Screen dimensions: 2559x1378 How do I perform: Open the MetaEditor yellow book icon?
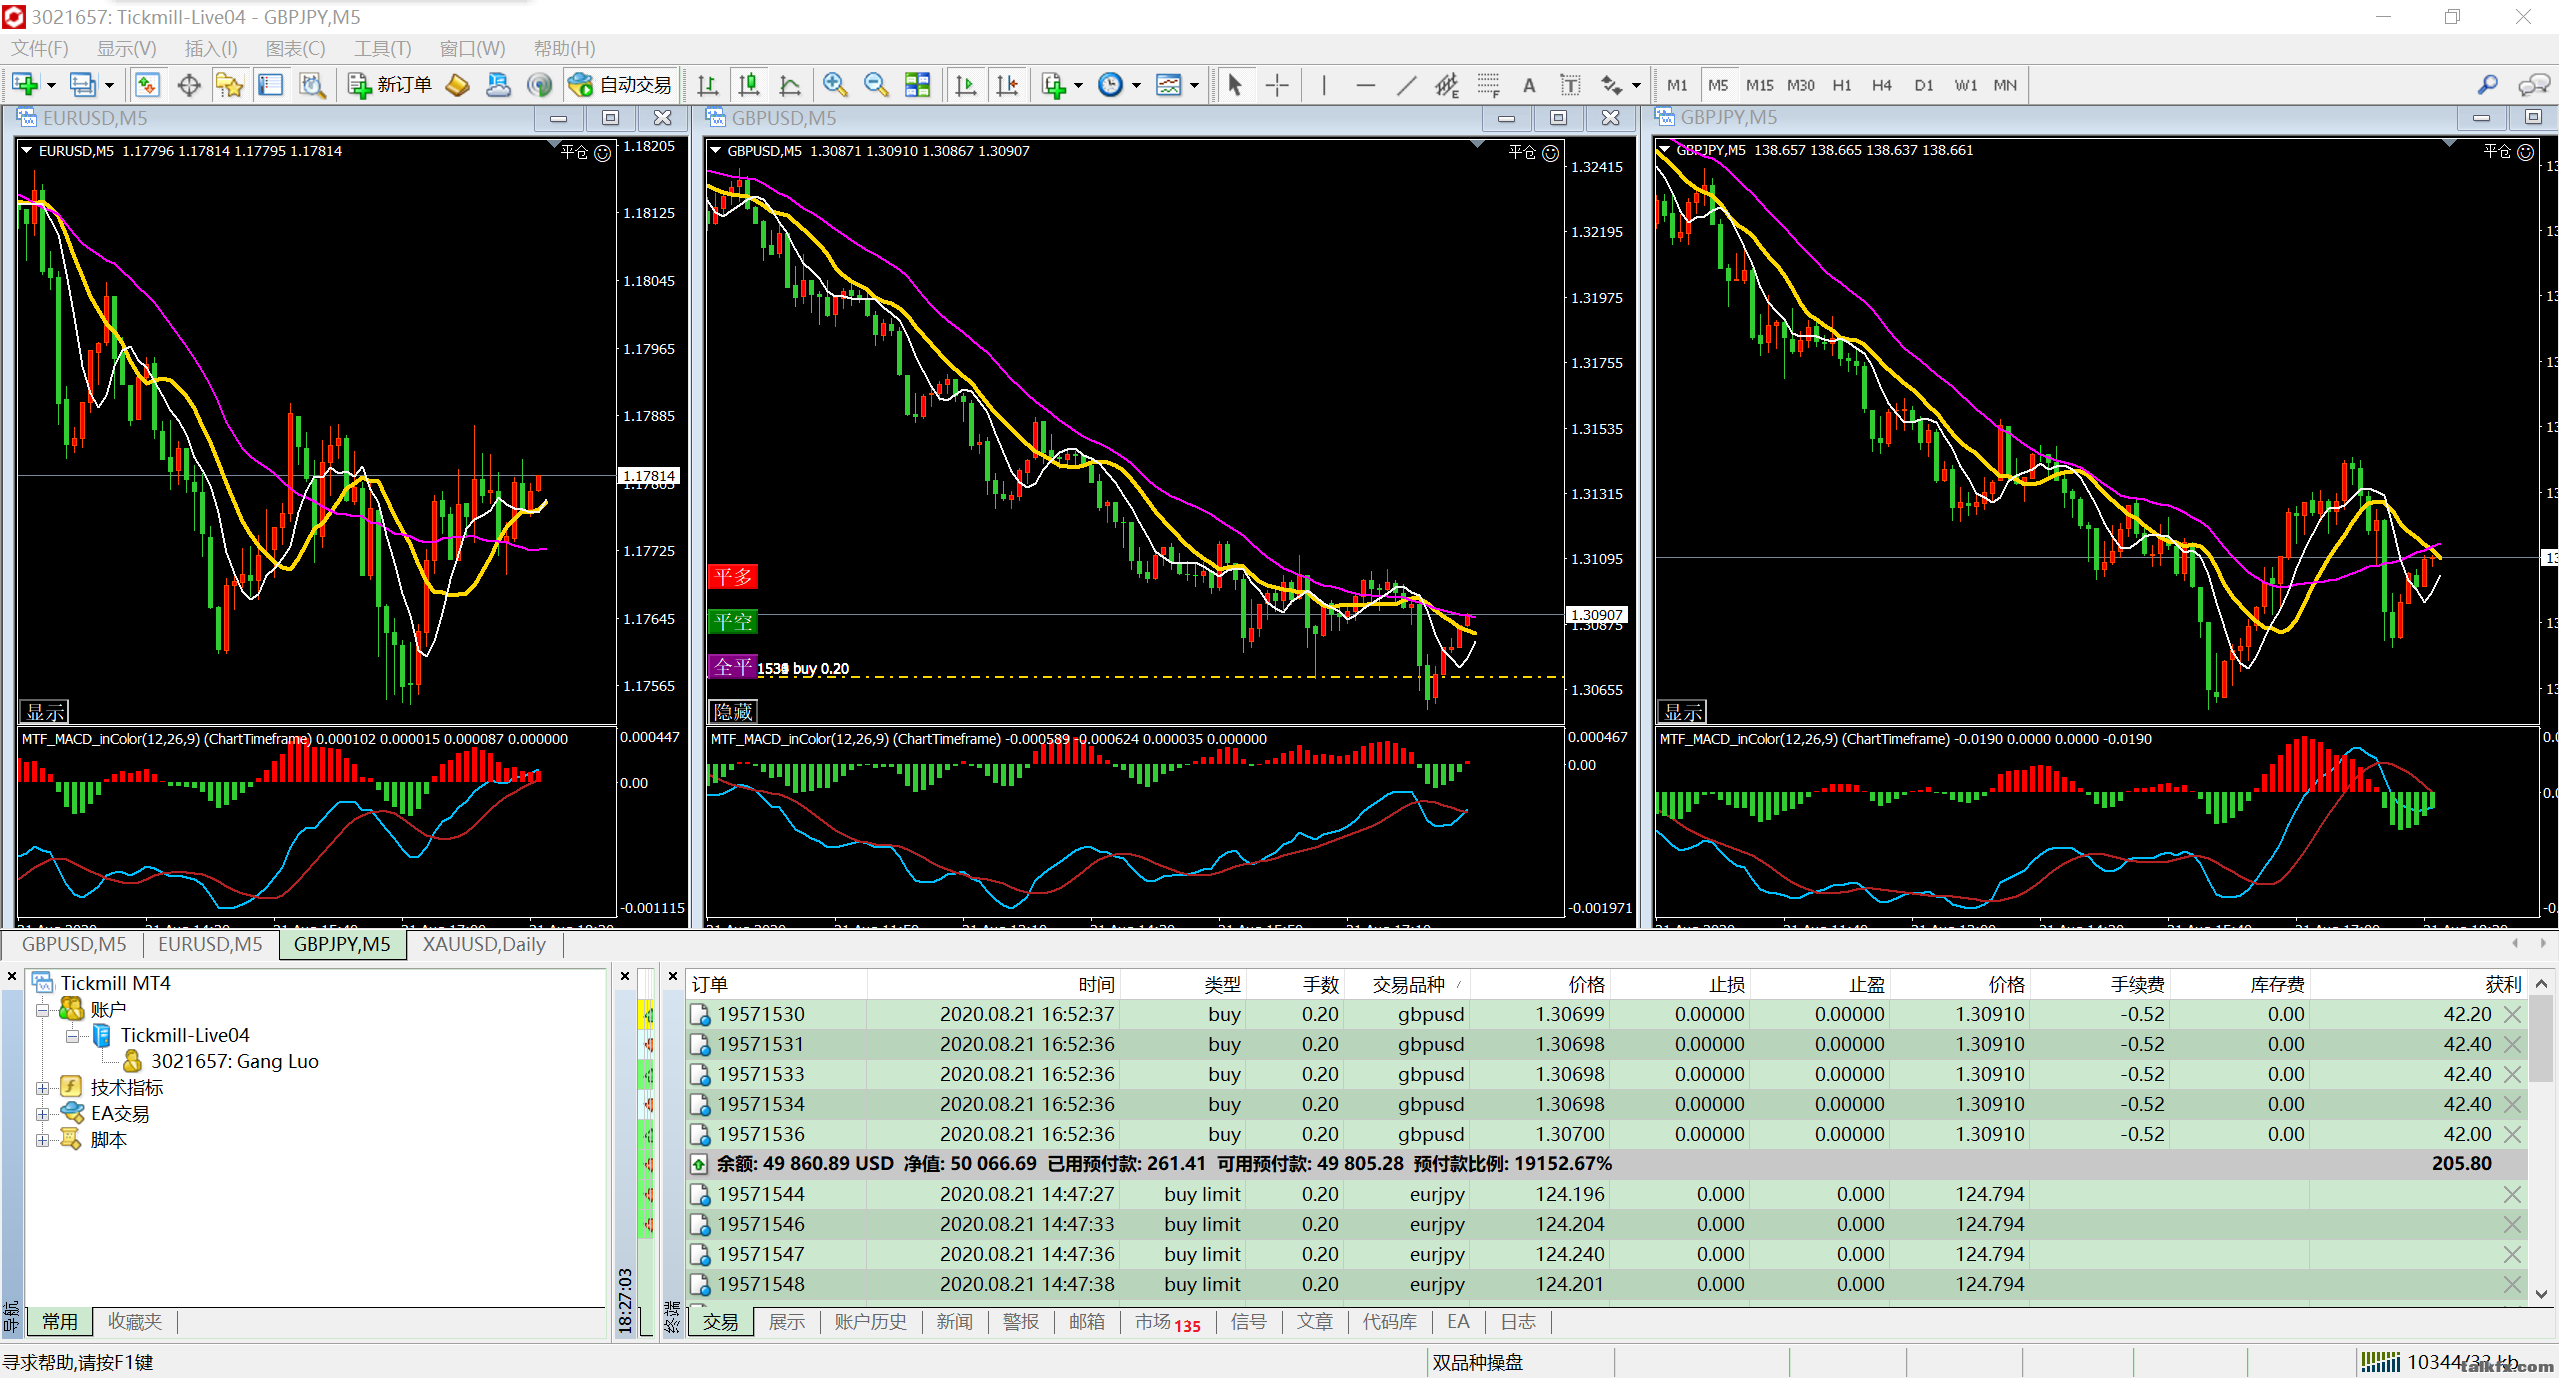[x=457, y=85]
